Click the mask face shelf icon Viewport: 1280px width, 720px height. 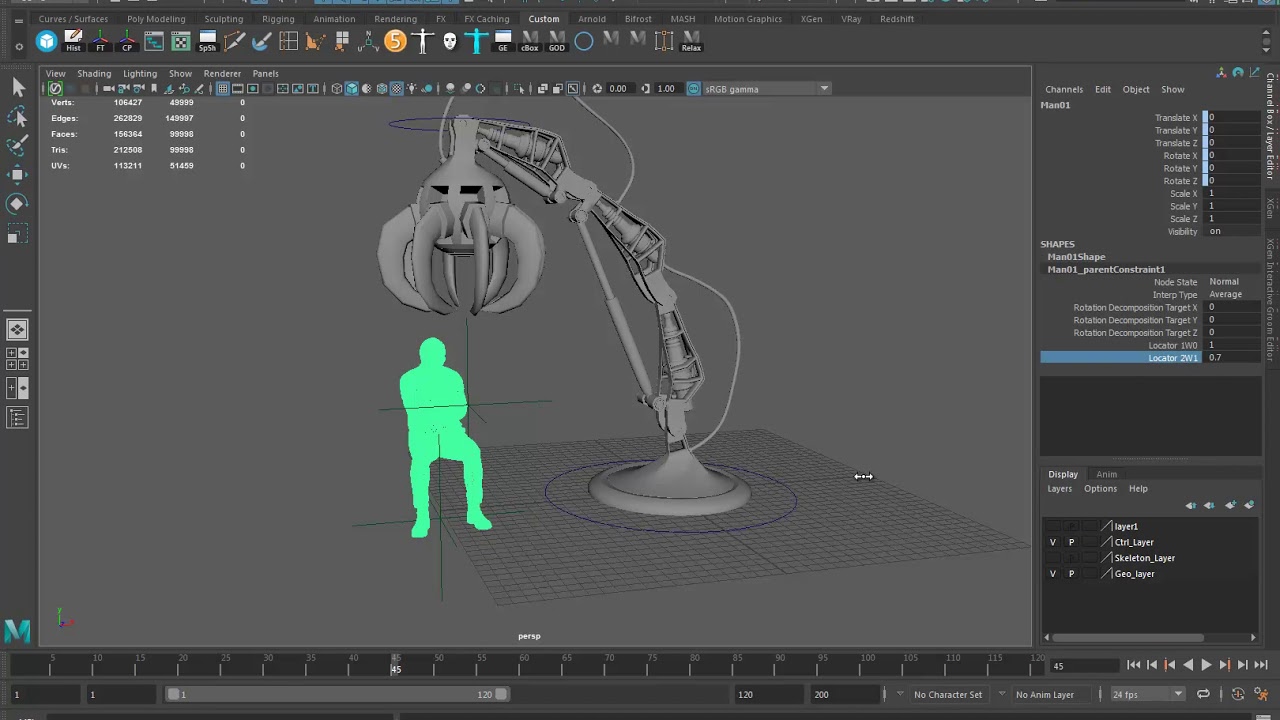tap(449, 41)
